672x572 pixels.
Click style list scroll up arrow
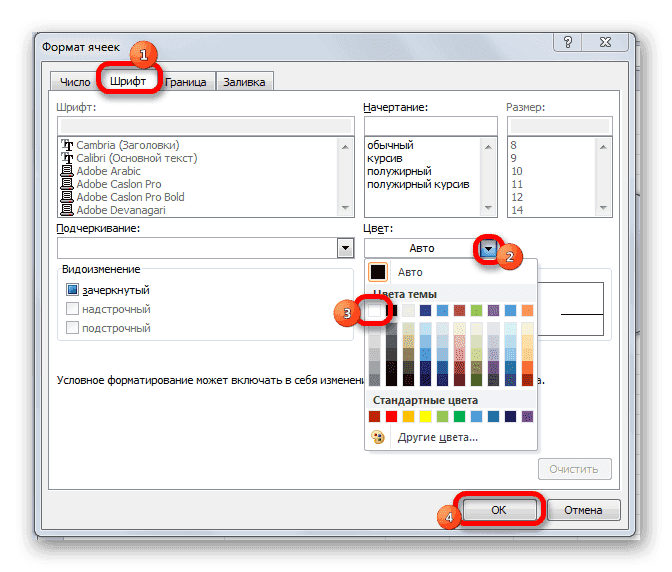(x=488, y=147)
